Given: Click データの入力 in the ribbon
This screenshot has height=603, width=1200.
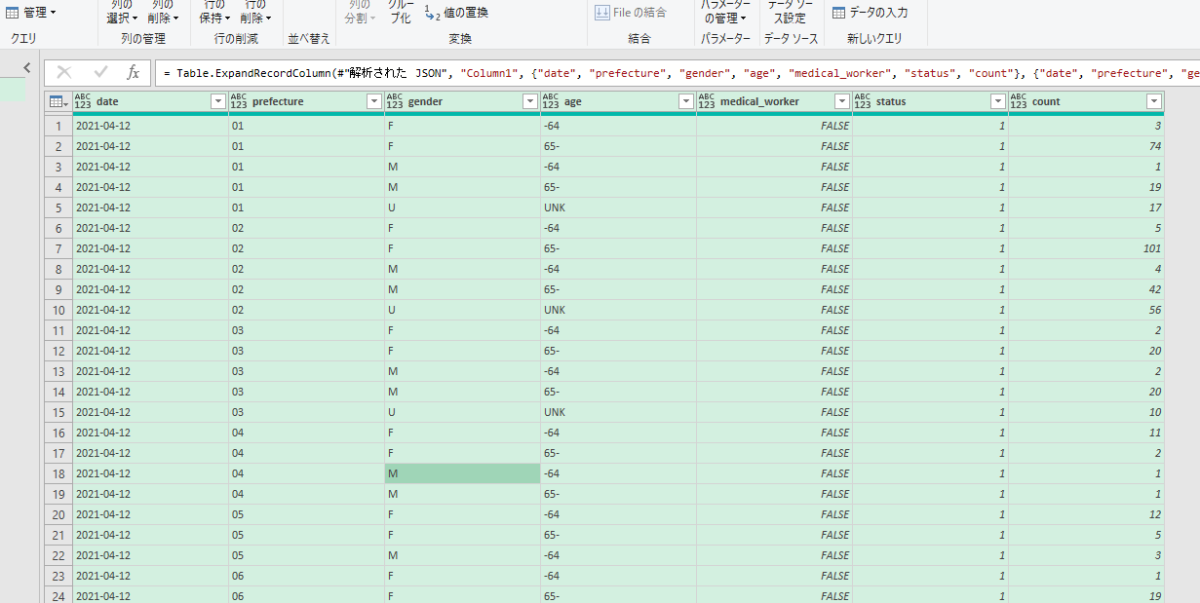Looking at the screenshot, I should coord(871,13).
